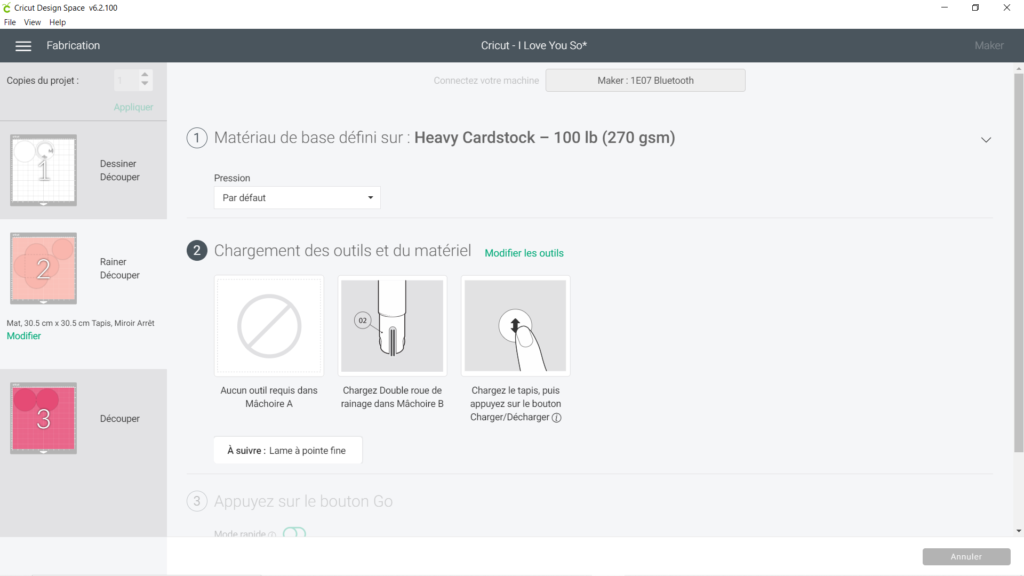Select mat 1 thumbnail Dessiner Découper

pos(43,170)
